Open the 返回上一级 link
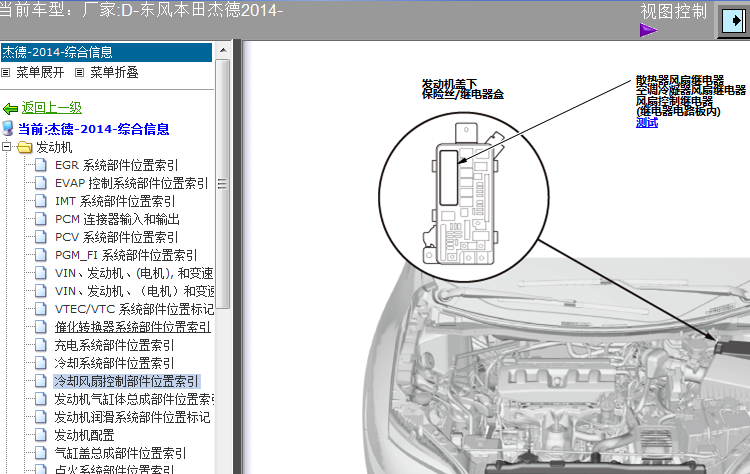The image size is (750, 474). coord(52,108)
